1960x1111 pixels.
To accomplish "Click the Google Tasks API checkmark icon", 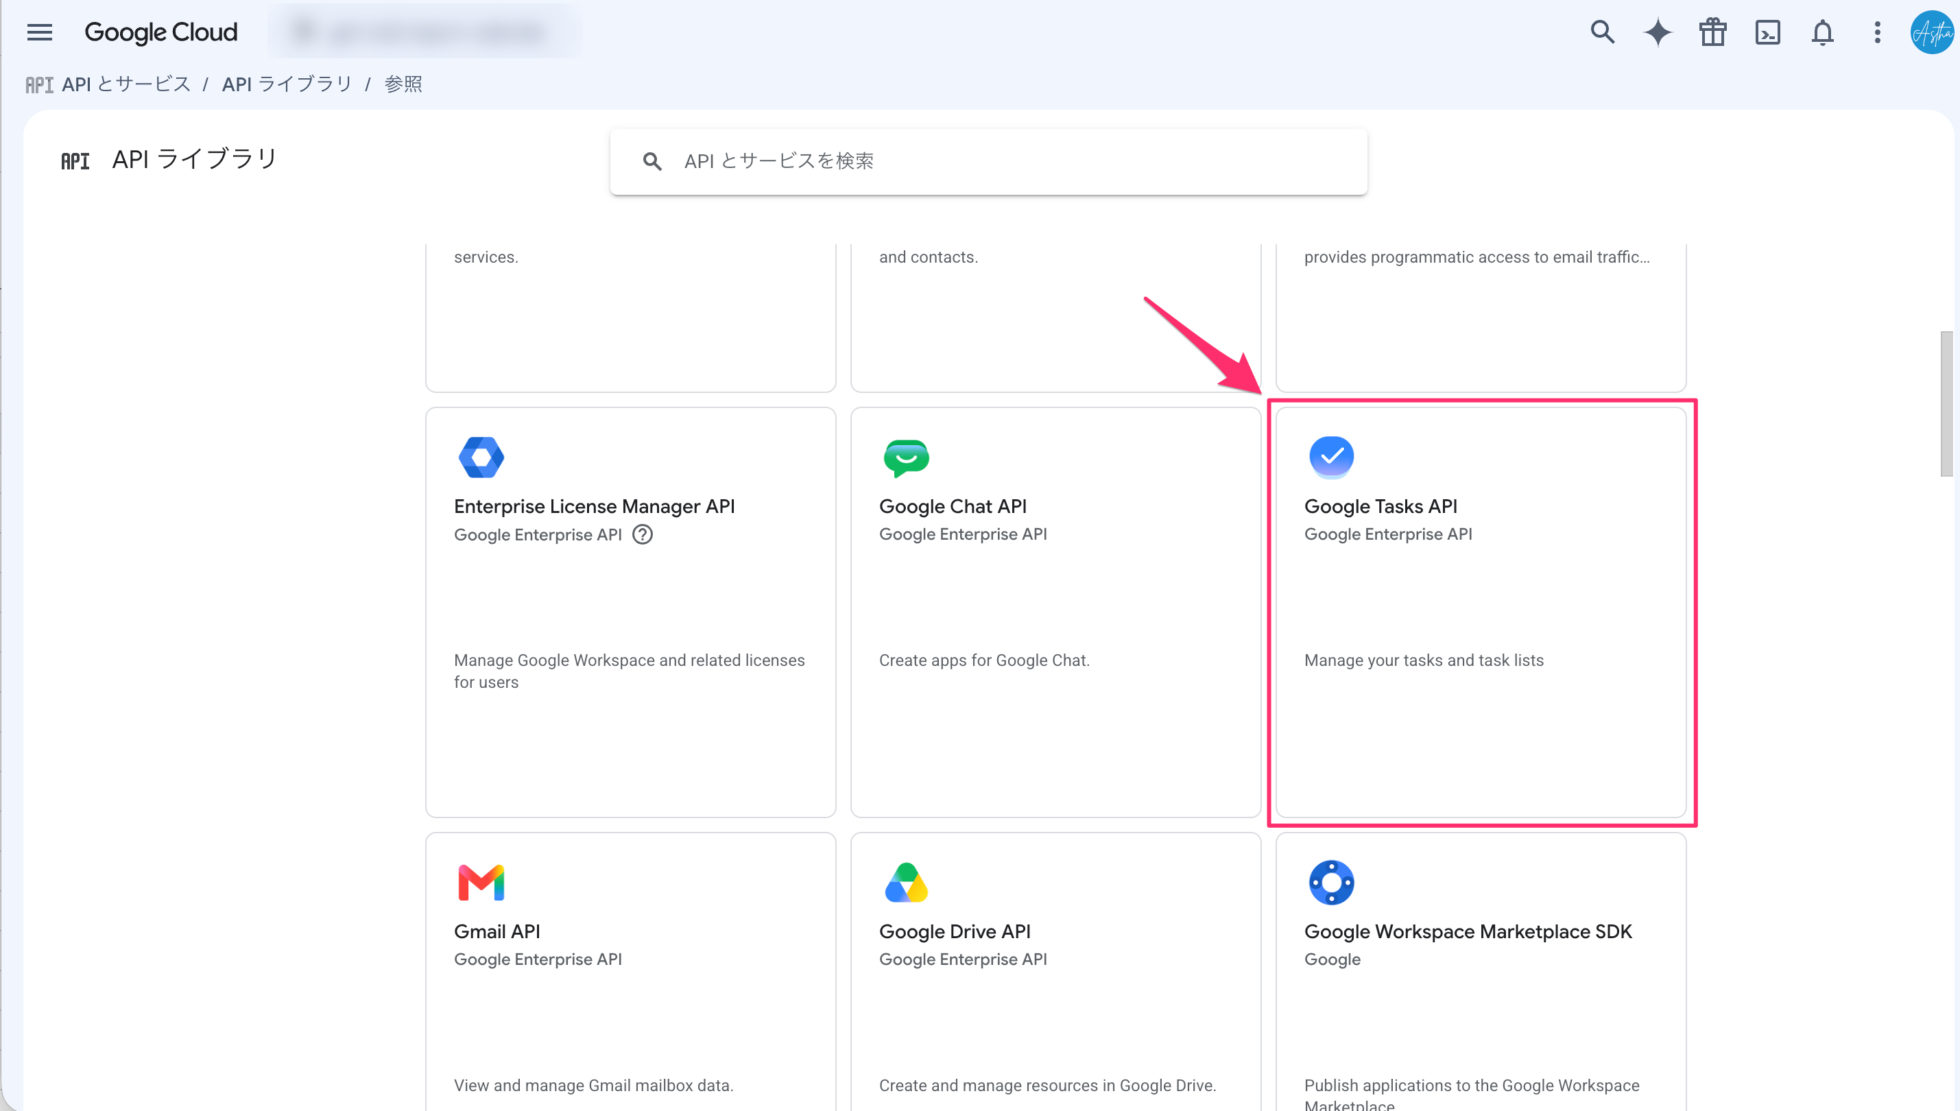I will coord(1331,456).
